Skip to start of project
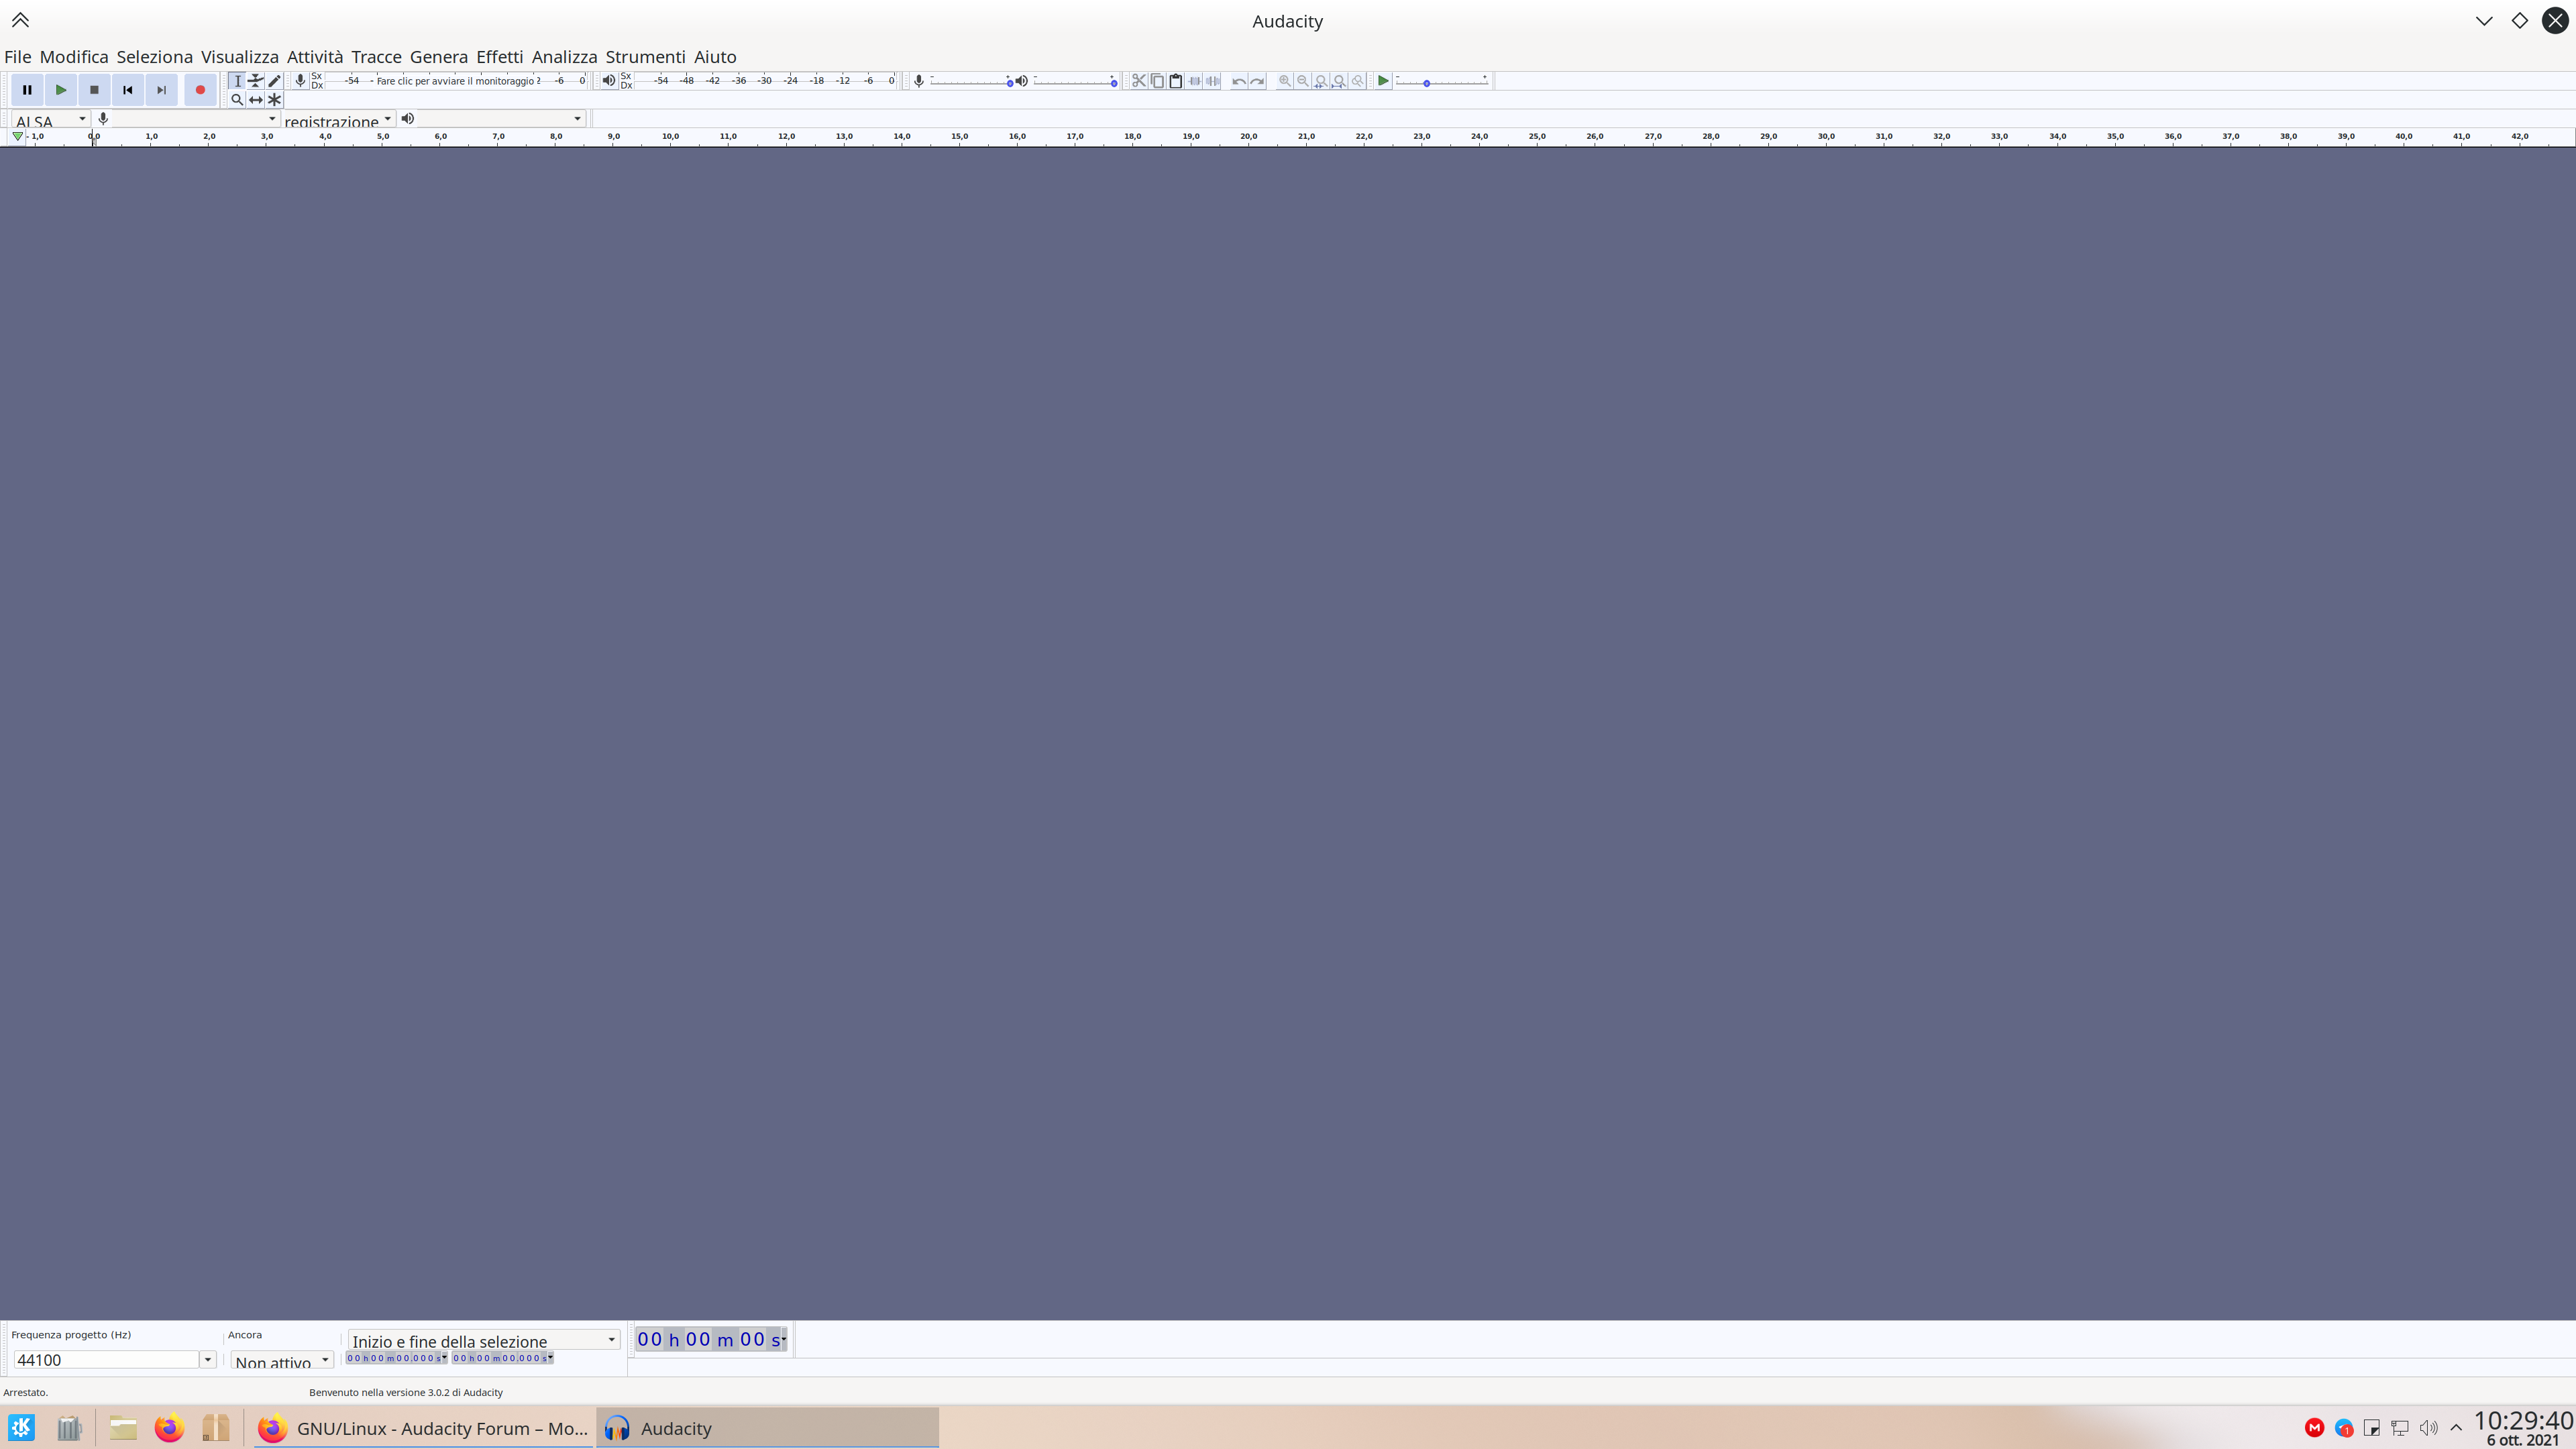 [128, 90]
